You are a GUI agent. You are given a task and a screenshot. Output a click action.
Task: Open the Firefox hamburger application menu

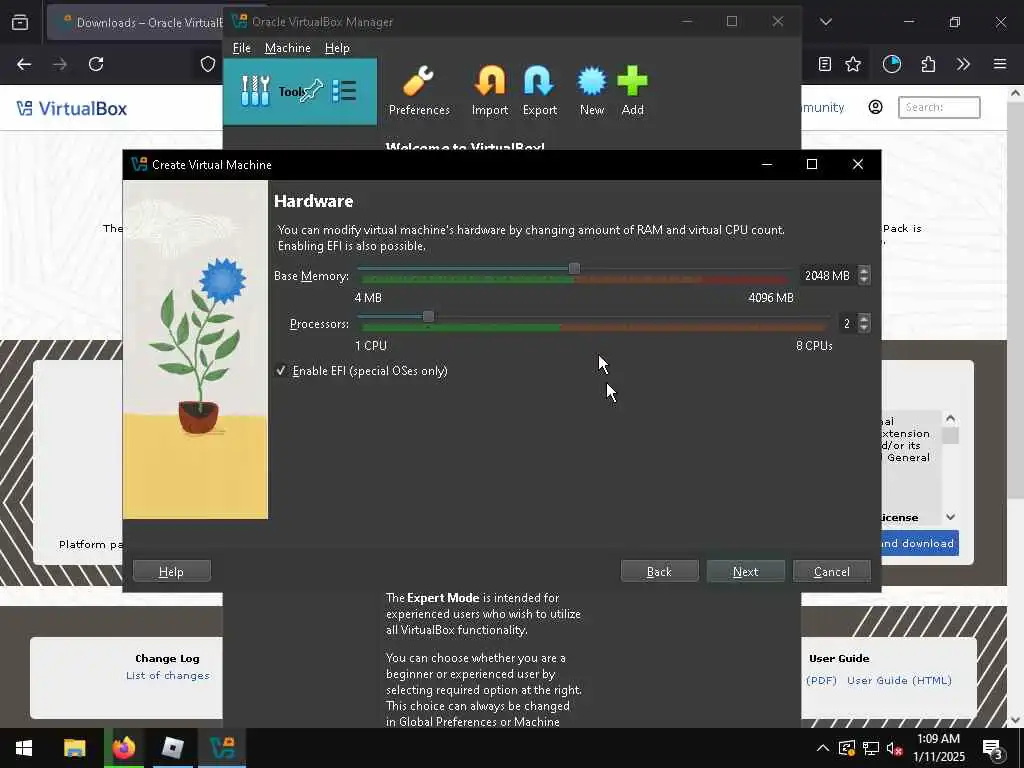pos(1000,64)
